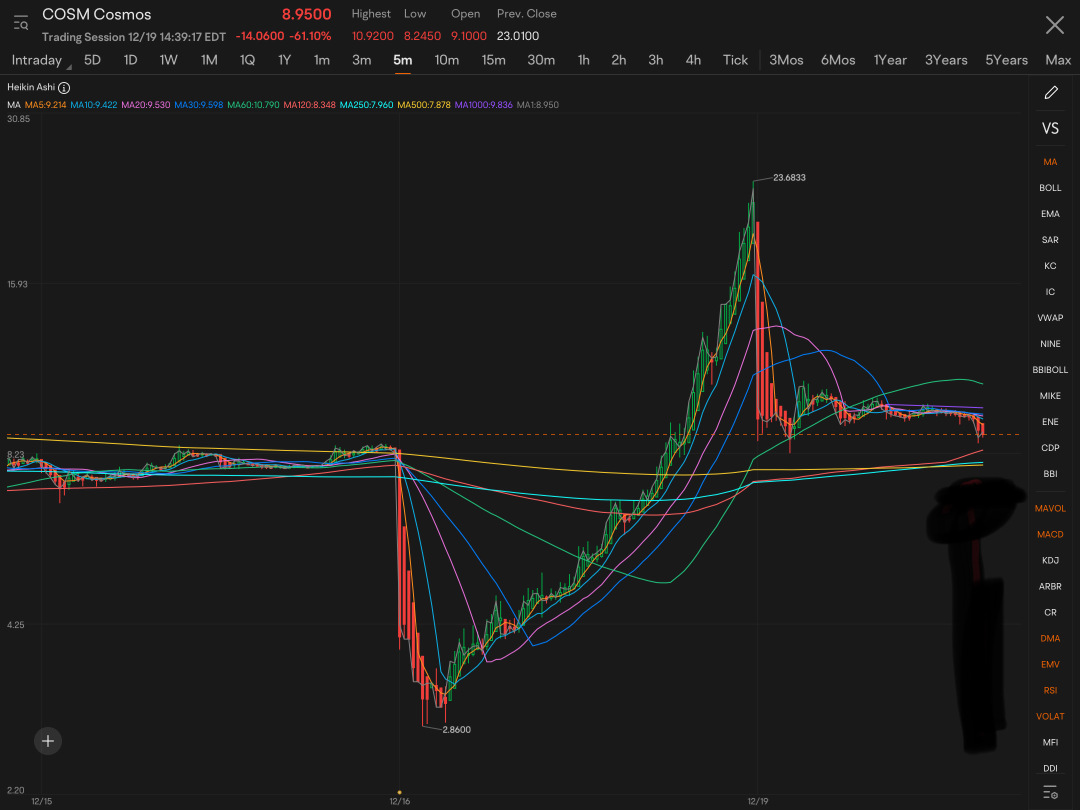Select the 1M timeframe

pyautogui.click(x=209, y=60)
